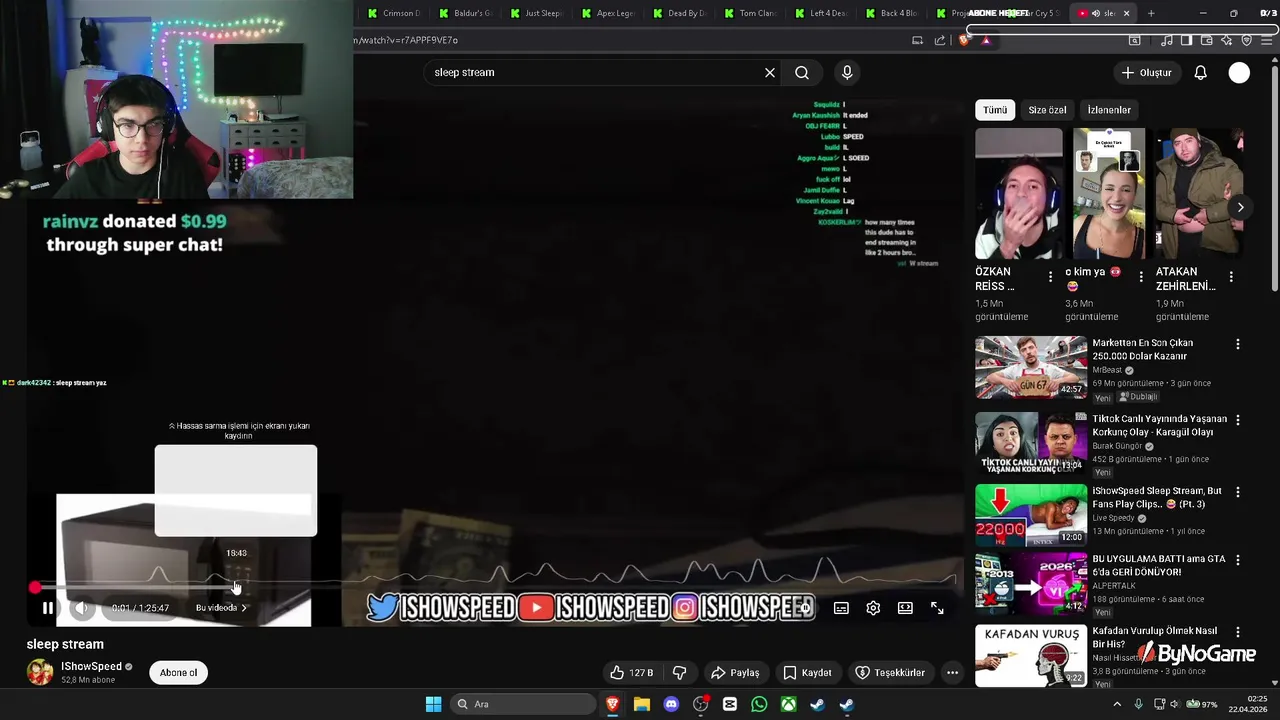Open CapCut from the taskbar
This screenshot has height=720, width=1280.
pos(730,704)
